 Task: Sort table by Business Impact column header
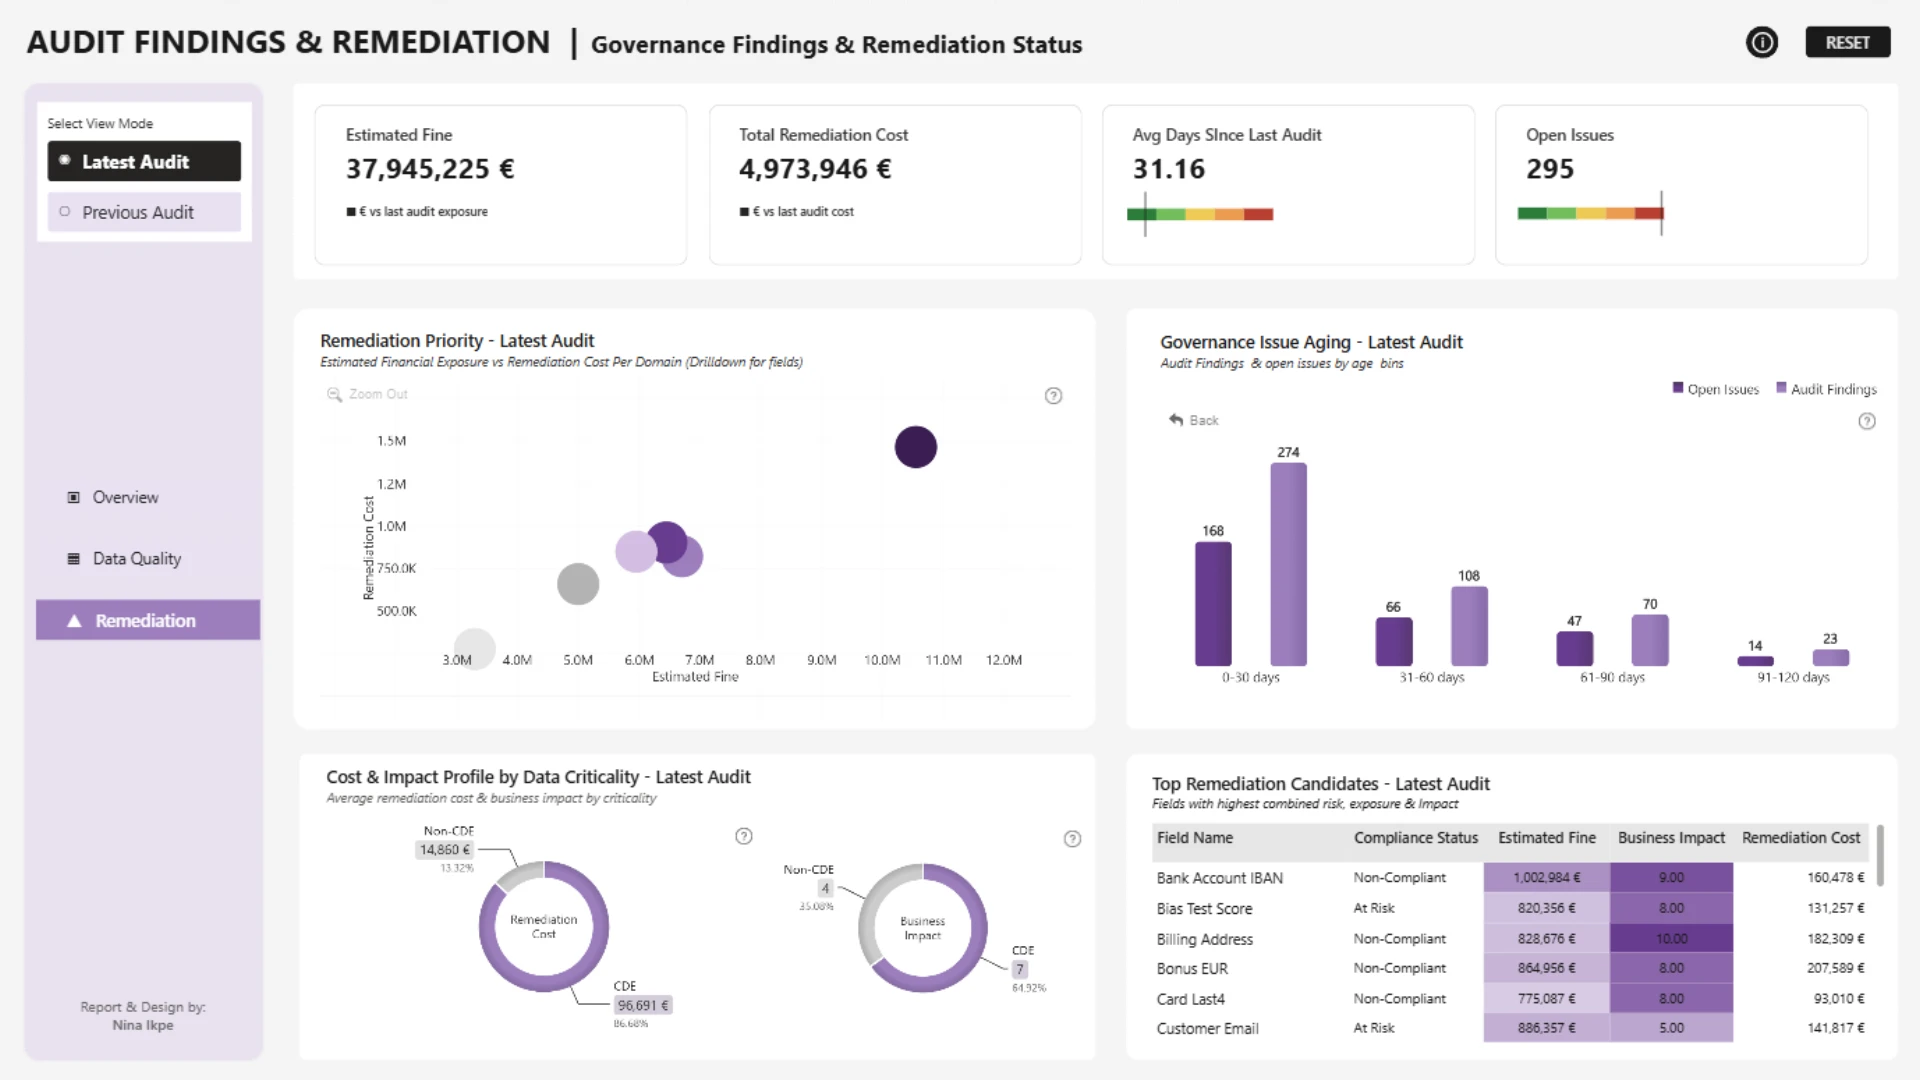(x=1671, y=838)
